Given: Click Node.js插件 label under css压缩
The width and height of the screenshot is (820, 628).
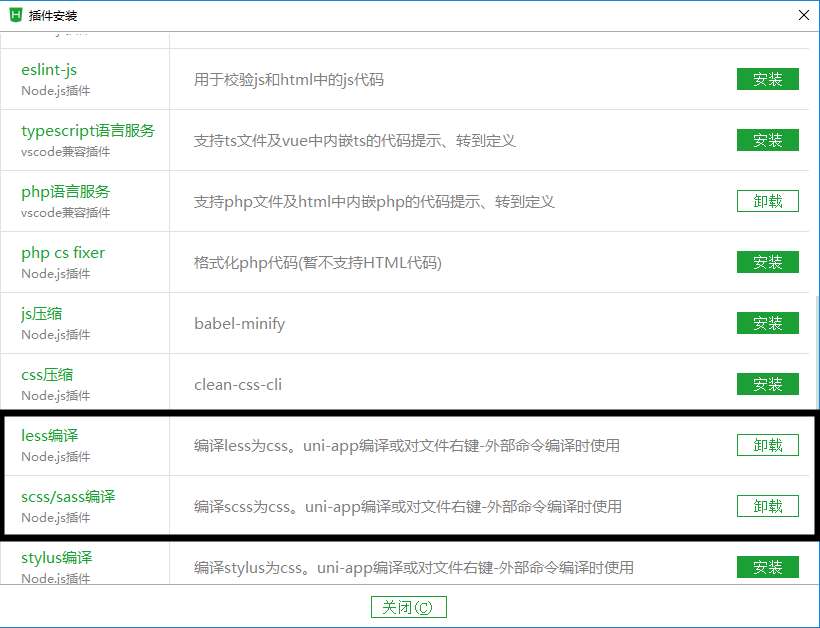Looking at the screenshot, I should coord(55,396).
